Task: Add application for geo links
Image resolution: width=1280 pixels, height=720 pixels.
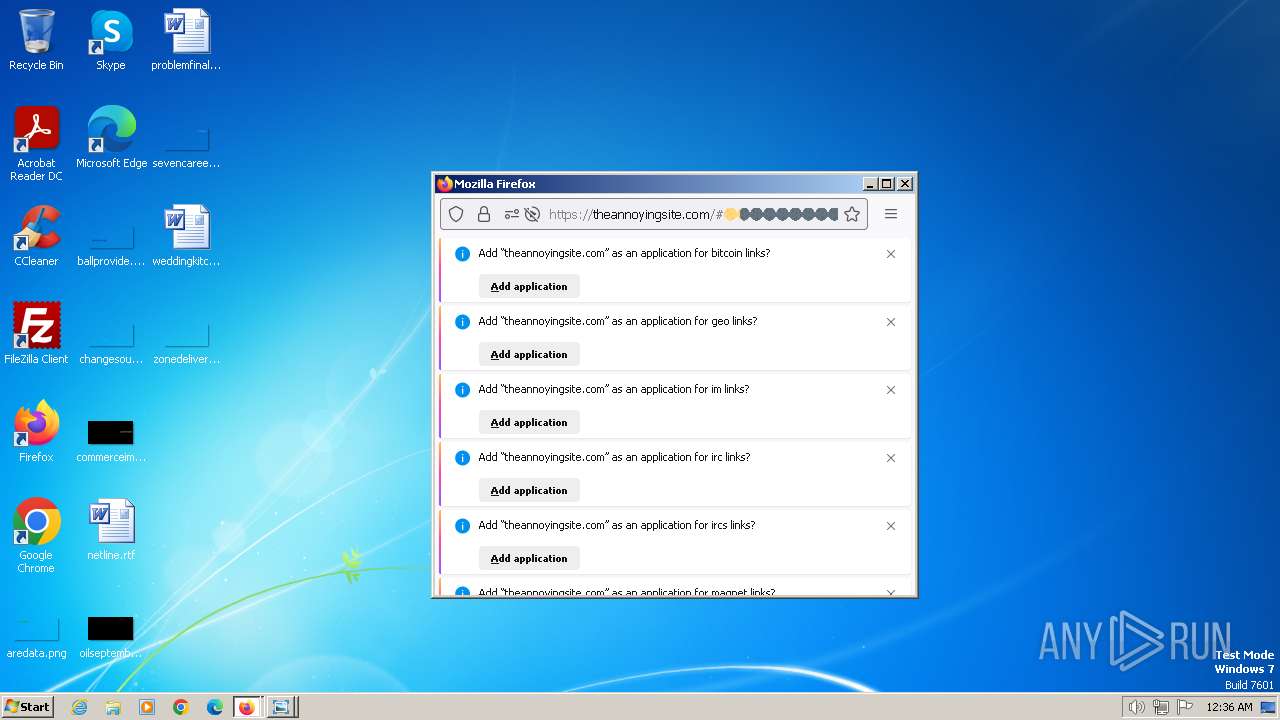Action: (529, 354)
